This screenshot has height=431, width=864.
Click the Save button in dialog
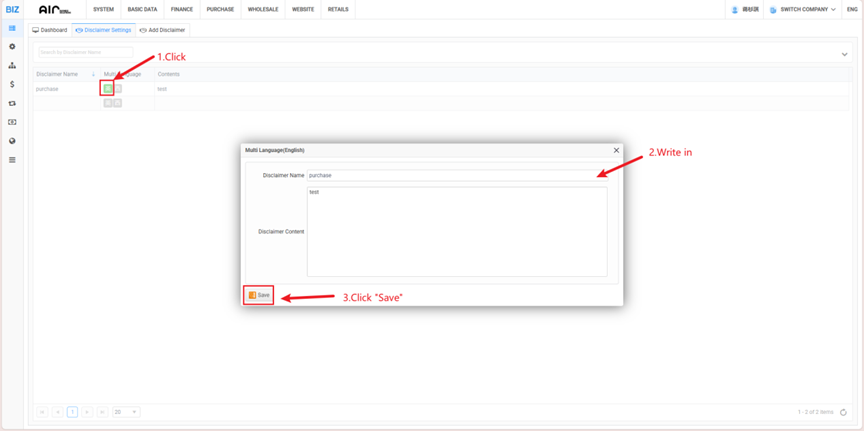coord(259,295)
